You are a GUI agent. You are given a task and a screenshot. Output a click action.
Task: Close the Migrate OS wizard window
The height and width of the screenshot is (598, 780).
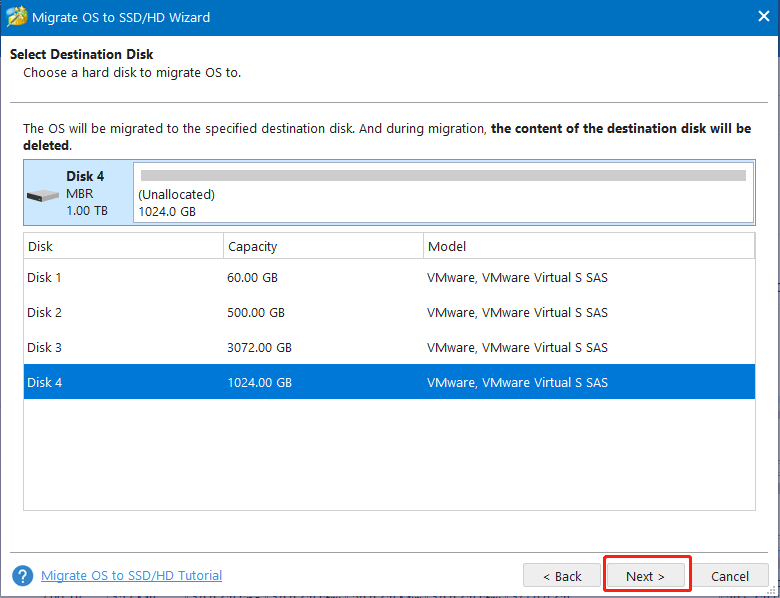tap(754, 17)
